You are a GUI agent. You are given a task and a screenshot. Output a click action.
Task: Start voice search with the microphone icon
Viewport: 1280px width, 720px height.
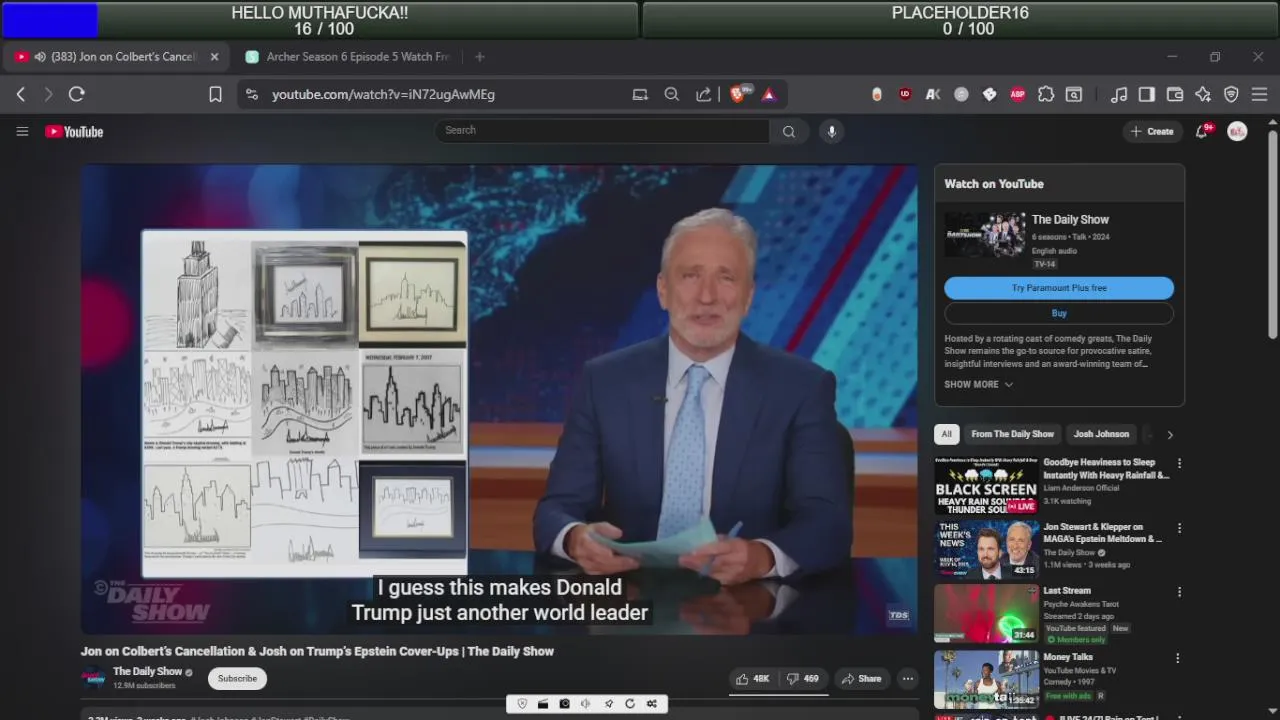[x=831, y=131]
